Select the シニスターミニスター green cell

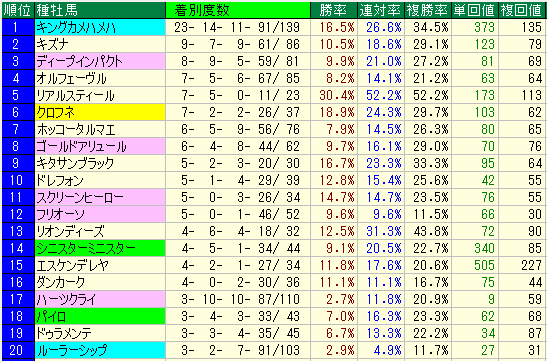(x=100, y=249)
